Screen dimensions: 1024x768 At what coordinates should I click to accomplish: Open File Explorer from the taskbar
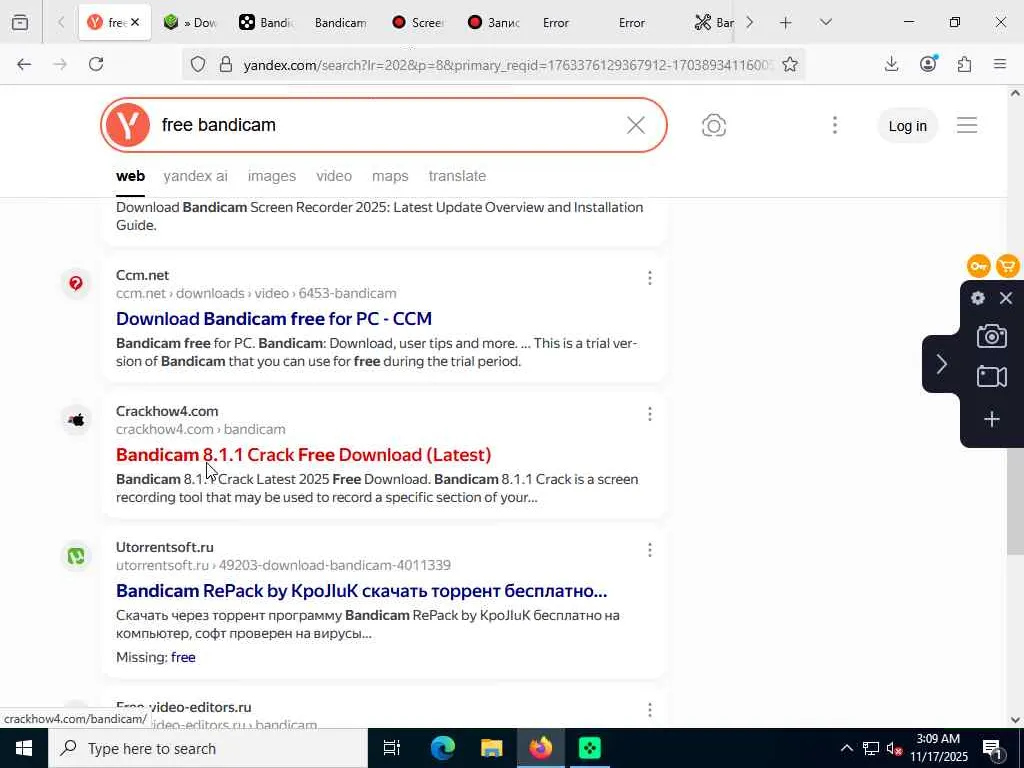pos(491,748)
